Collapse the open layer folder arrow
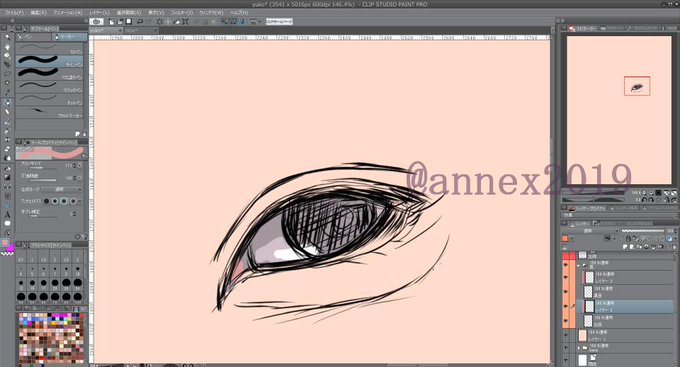Image resolution: width=680 pixels, height=367 pixels. (x=579, y=264)
